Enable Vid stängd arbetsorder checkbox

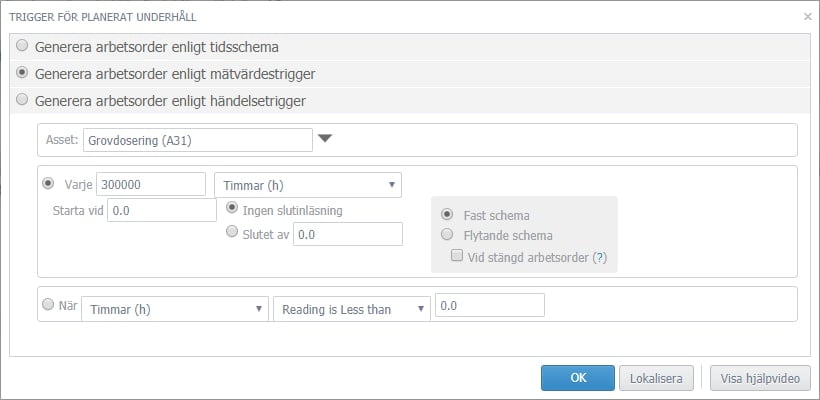(457, 257)
